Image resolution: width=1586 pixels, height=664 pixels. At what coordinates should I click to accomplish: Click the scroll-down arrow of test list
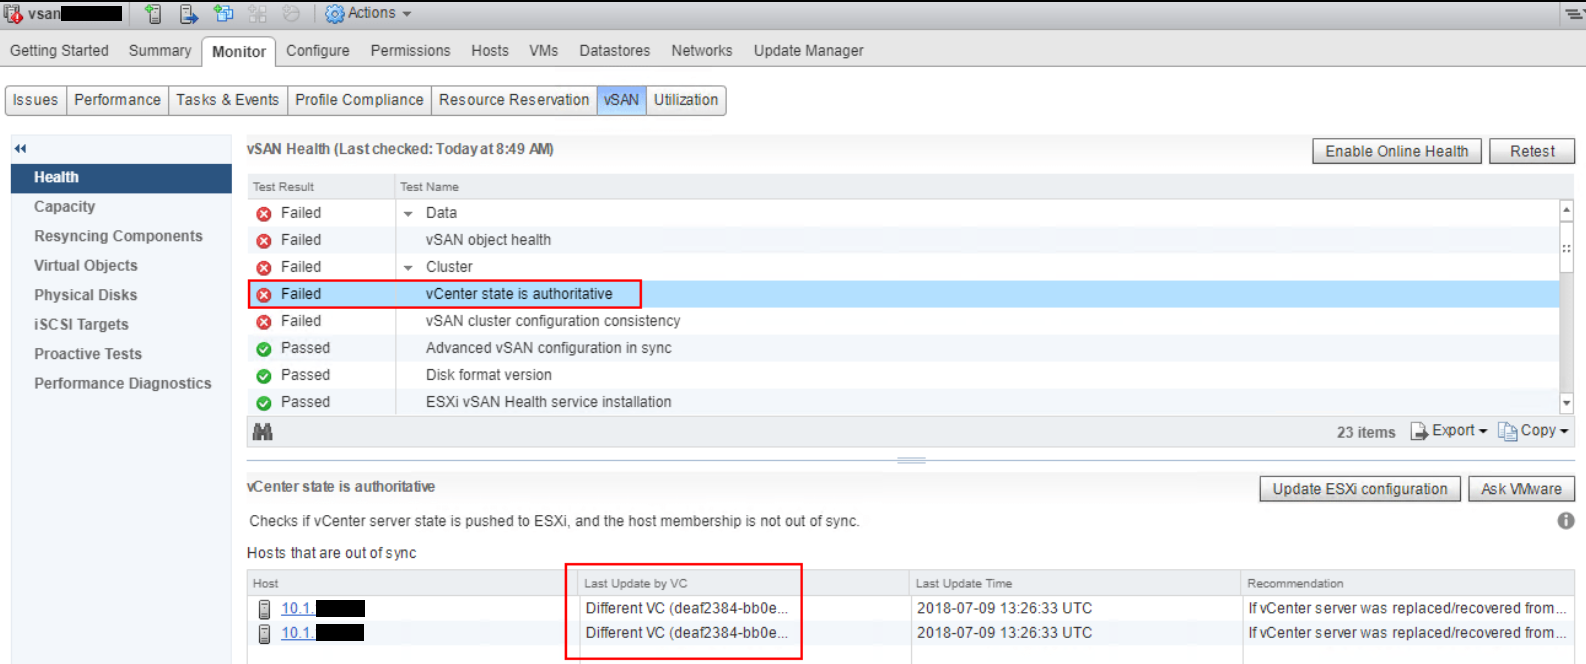pyautogui.click(x=1567, y=403)
